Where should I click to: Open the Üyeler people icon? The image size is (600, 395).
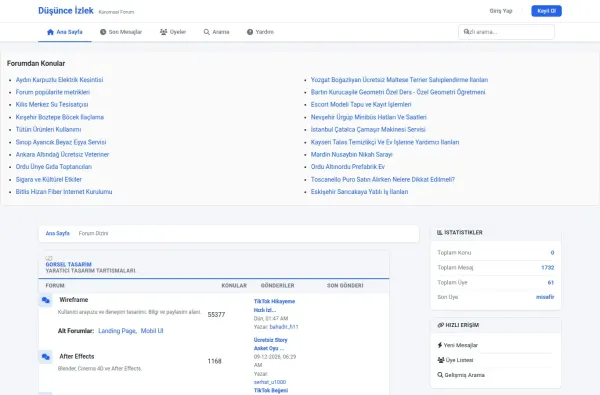[163, 32]
